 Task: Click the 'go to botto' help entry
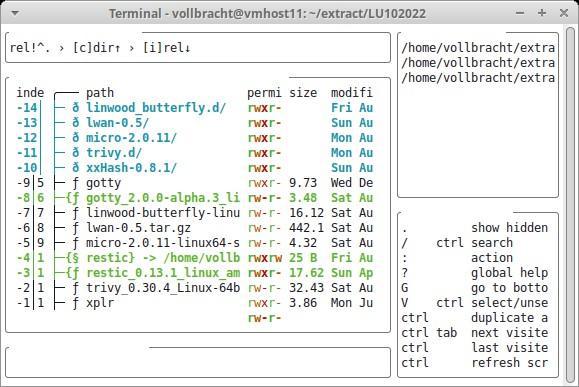coord(509,288)
